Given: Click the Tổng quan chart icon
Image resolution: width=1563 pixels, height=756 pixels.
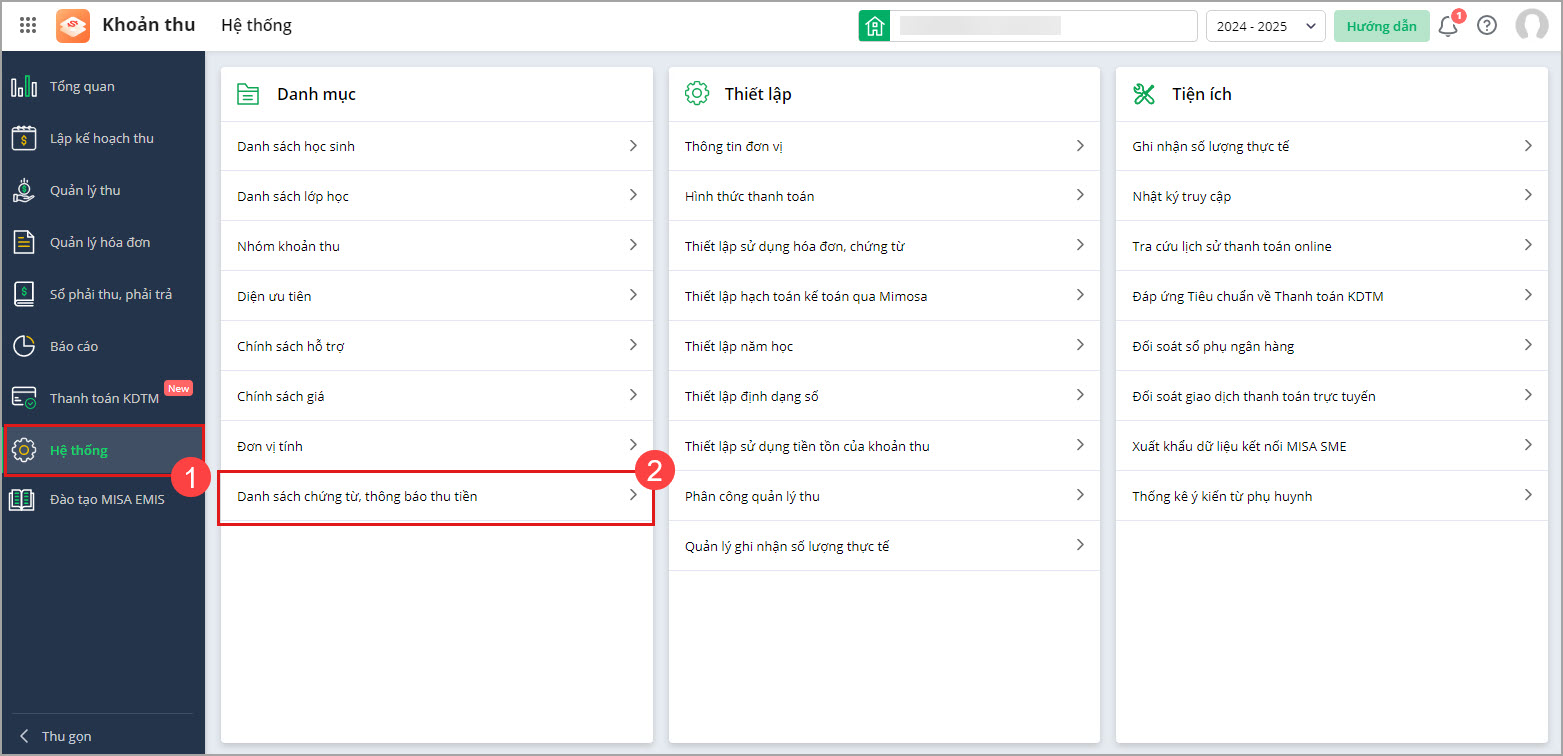Looking at the screenshot, I should coord(24,87).
